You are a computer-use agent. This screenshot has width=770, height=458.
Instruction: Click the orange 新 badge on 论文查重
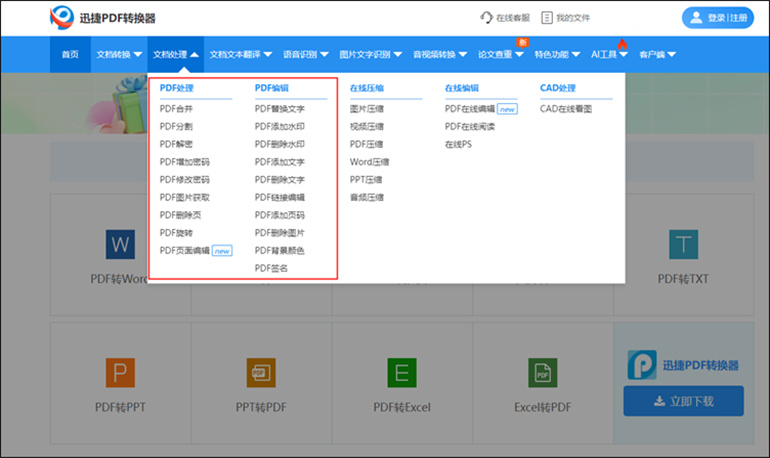click(x=522, y=43)
